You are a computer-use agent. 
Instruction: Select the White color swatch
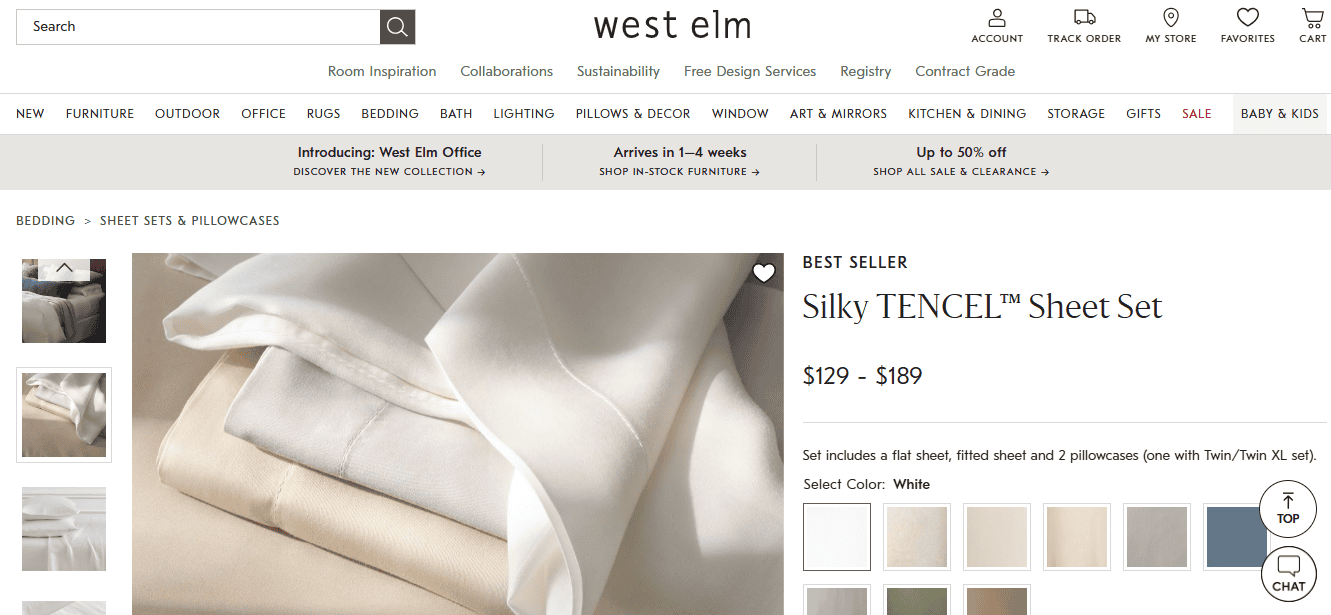[837, 537]
